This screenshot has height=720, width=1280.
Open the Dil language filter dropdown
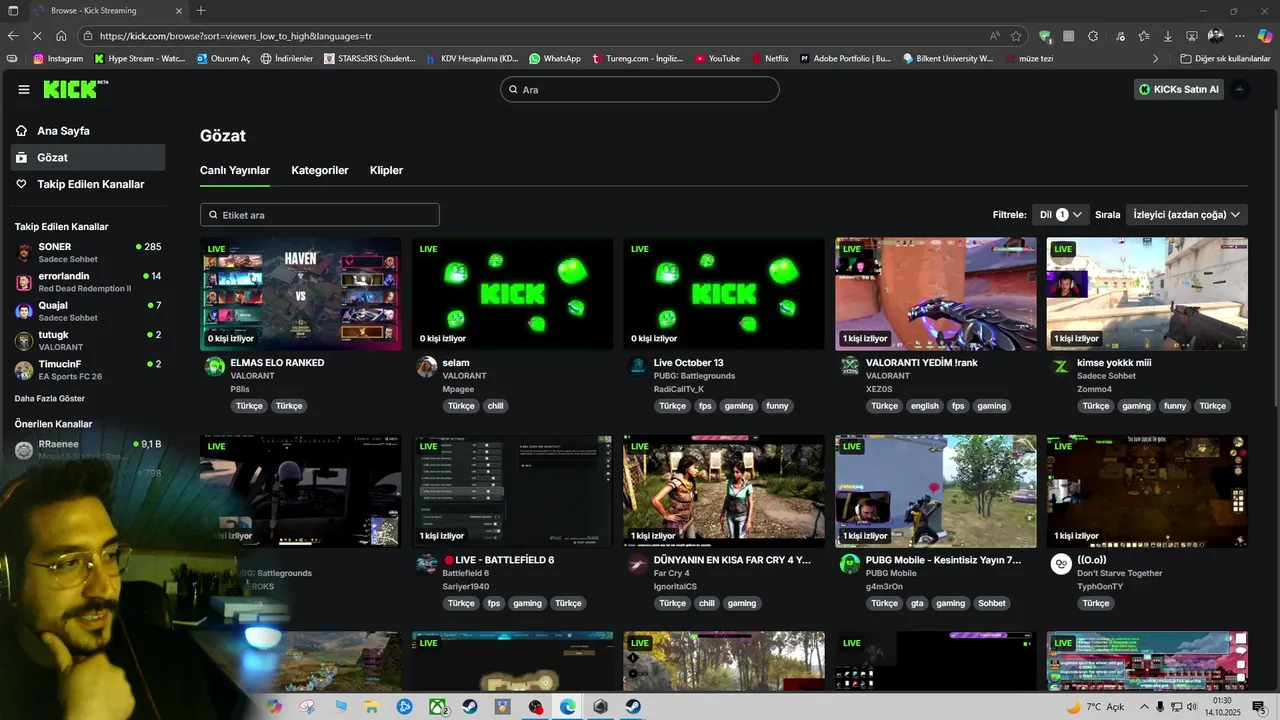(x=1061, y=214)
